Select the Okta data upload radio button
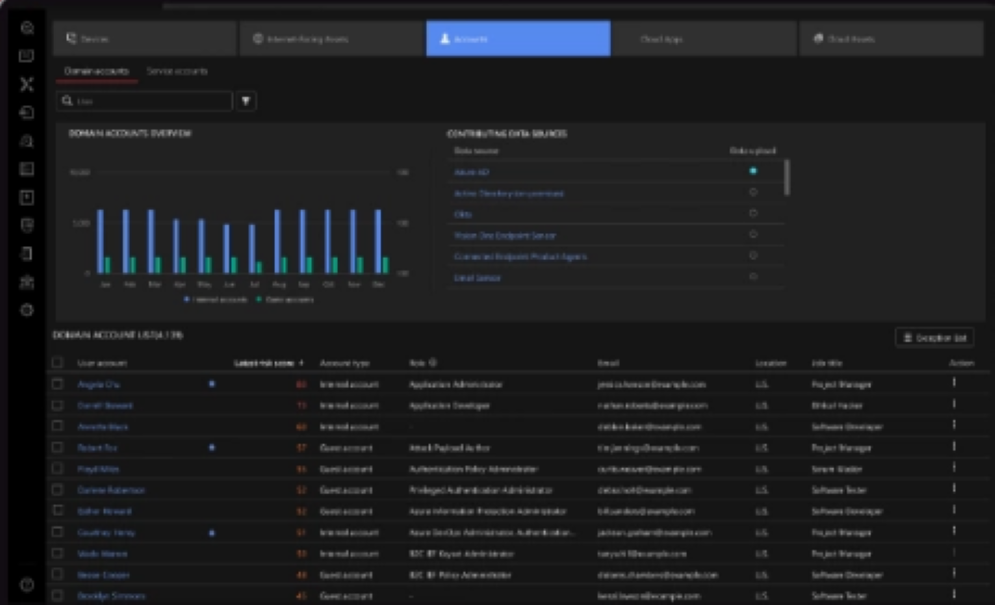 click(753, 214)
